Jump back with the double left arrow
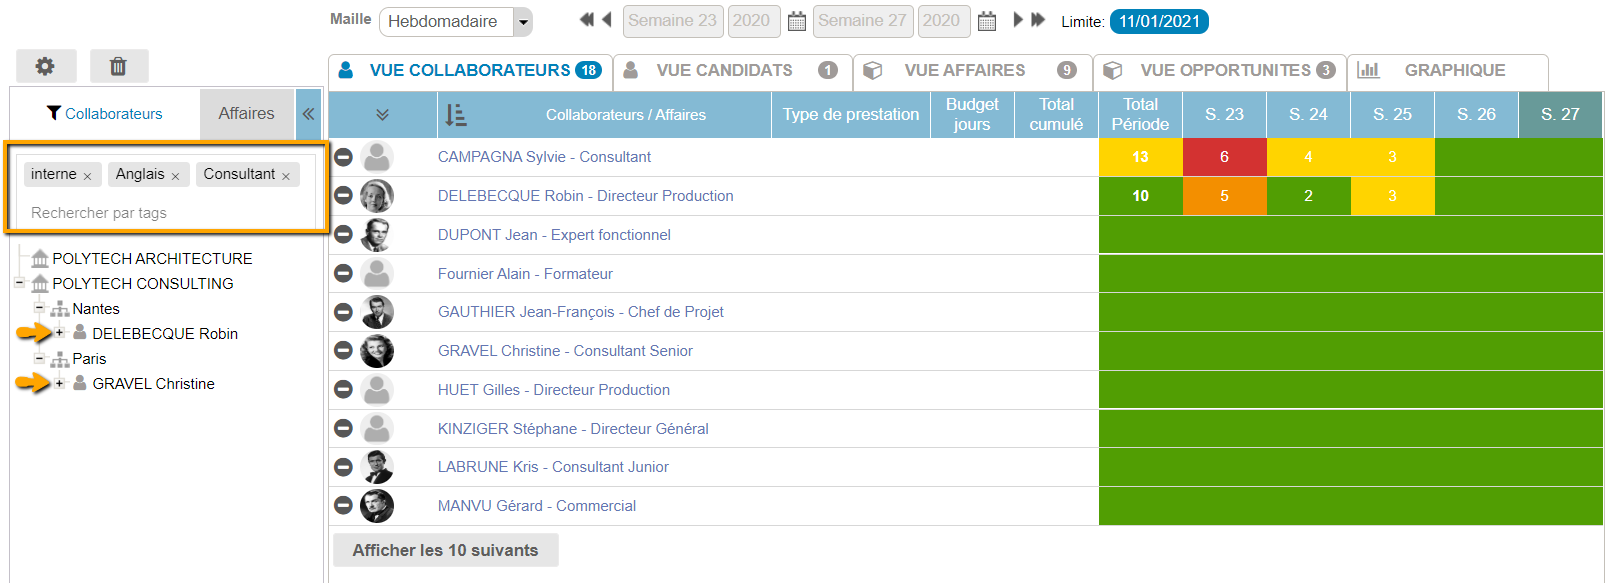 click(x=586, y=20)
